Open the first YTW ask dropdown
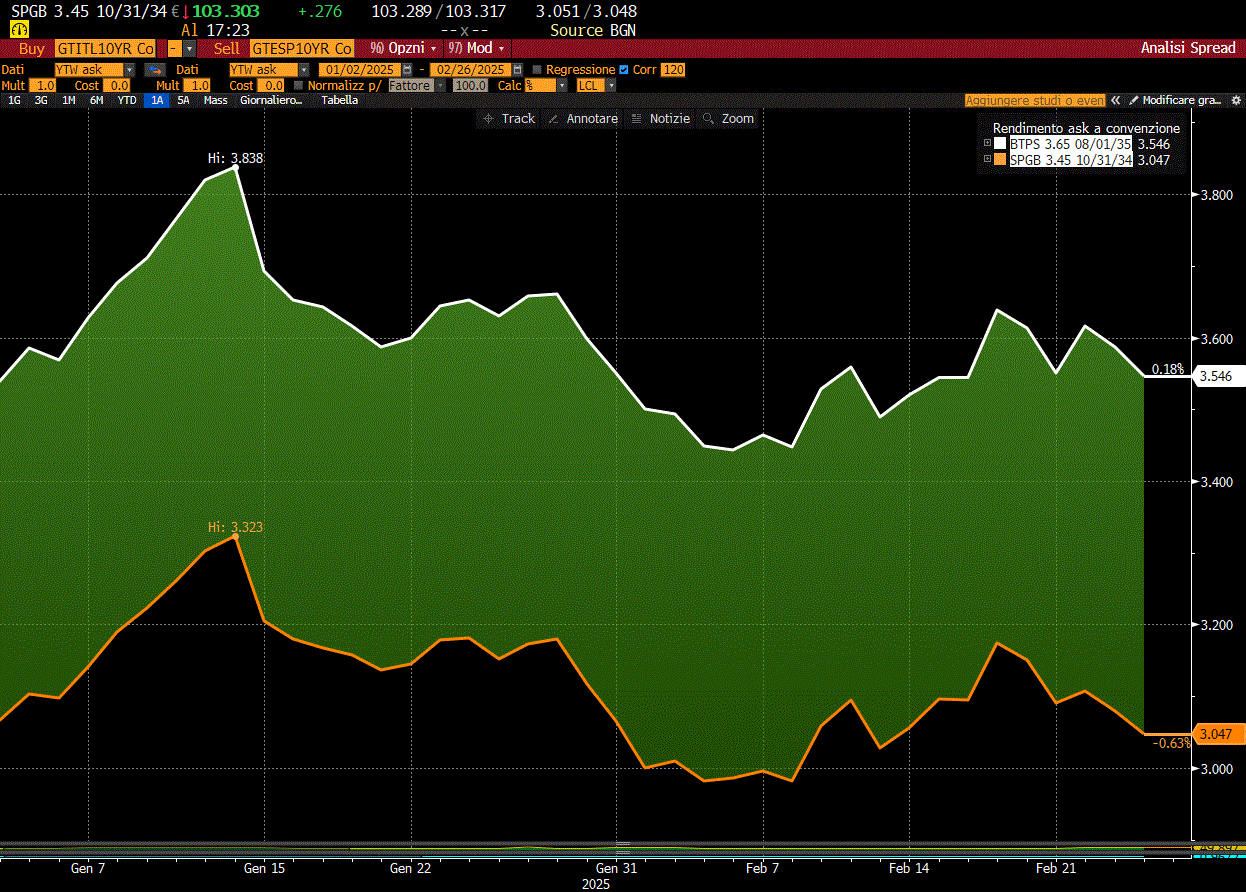Viewport: 1246px width, 892px height. (x=94, y=70)
